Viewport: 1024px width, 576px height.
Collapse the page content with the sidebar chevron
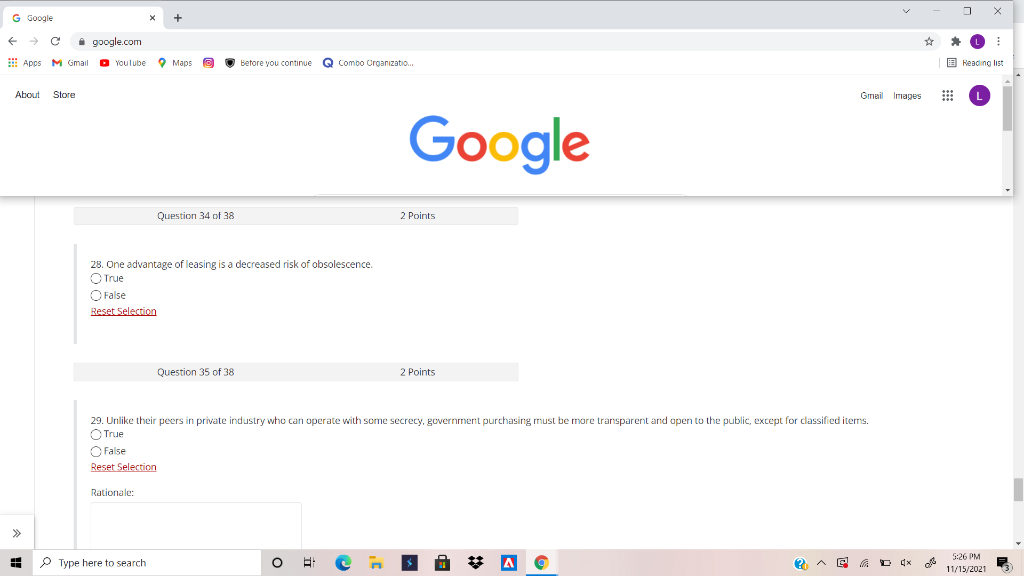click(x=16, y=533)
